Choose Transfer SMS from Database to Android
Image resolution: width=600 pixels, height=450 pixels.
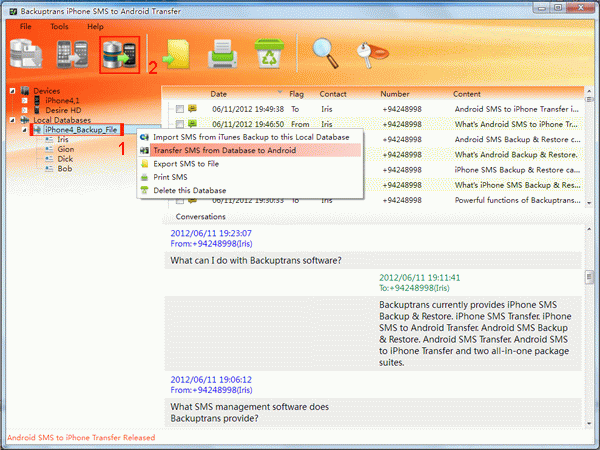pos(249,150)
